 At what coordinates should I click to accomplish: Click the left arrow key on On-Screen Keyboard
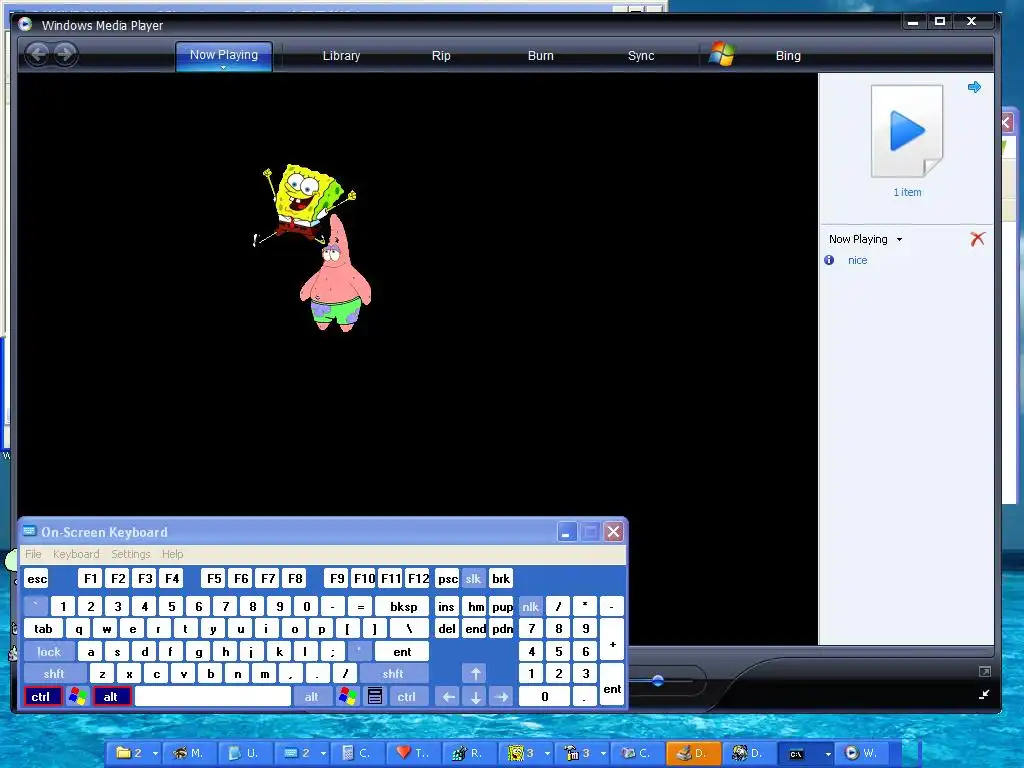click(449, 697)
